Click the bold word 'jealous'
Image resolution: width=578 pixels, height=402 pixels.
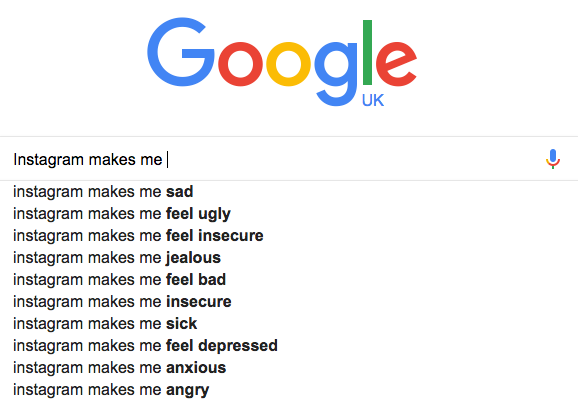(x=193, y=258)
